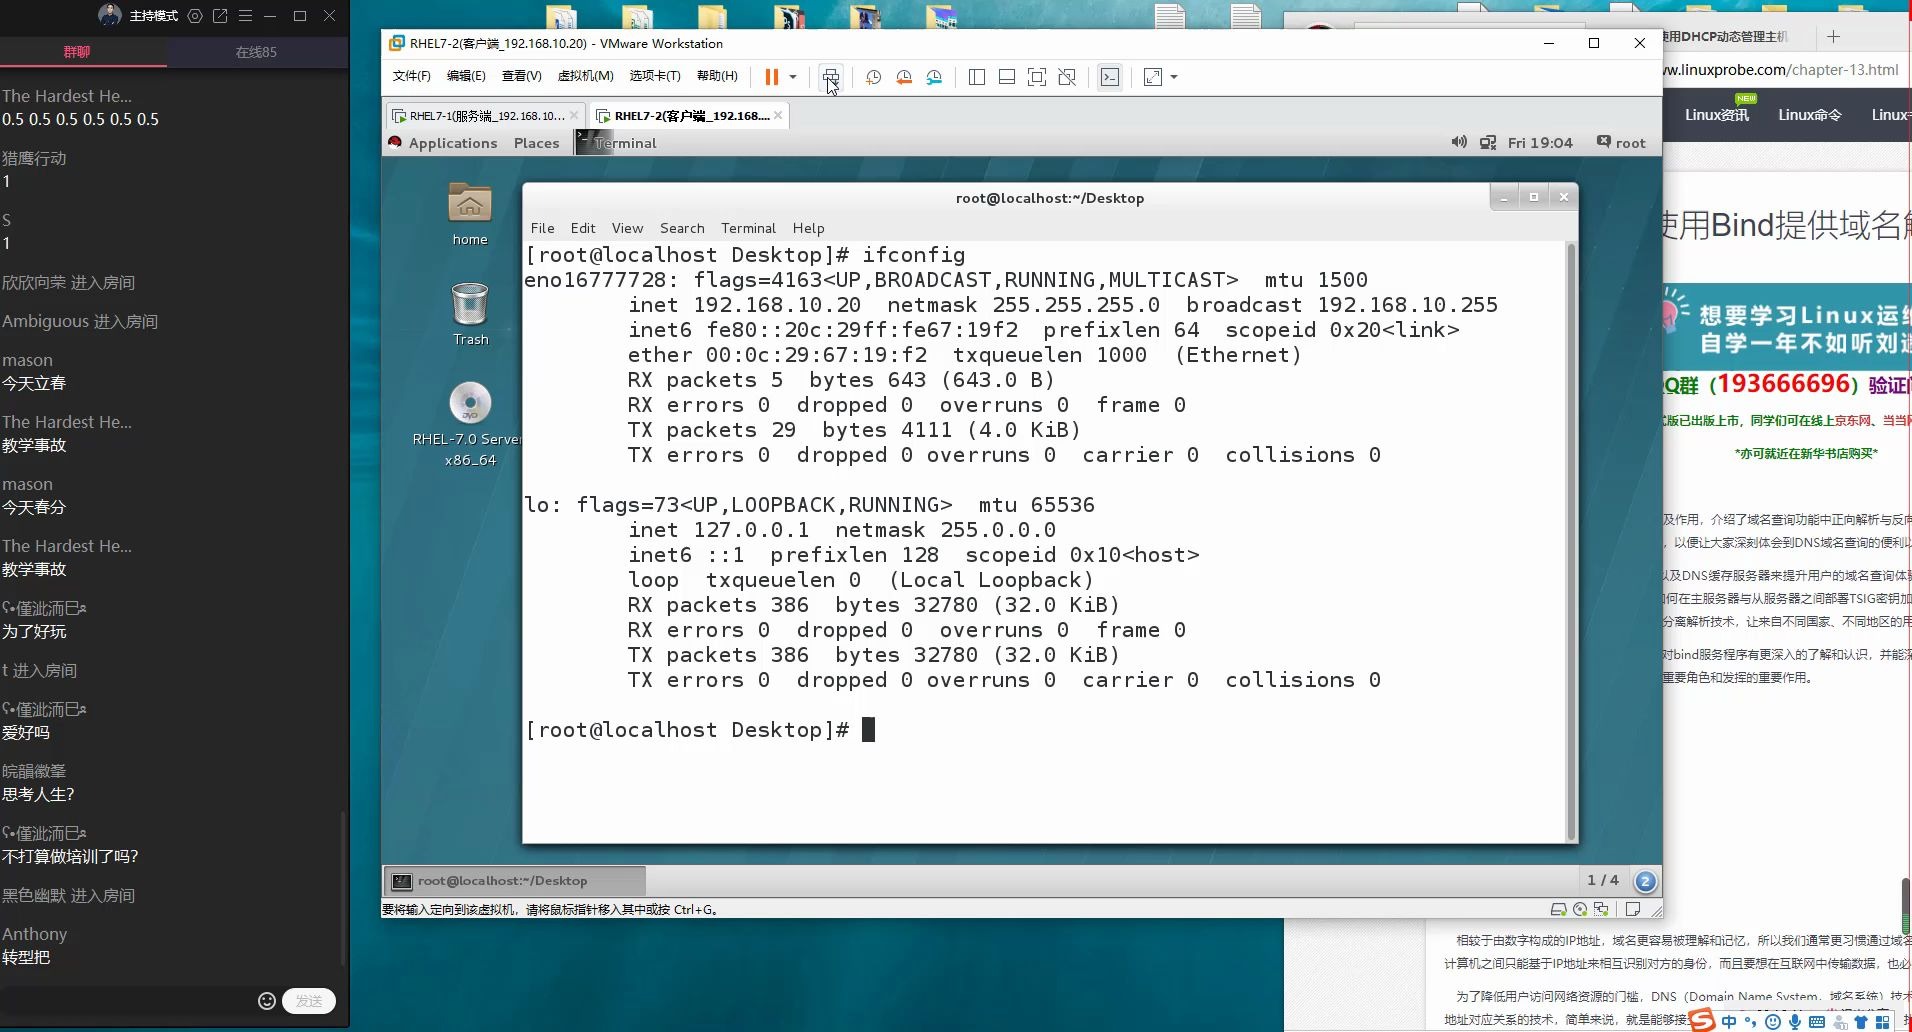This screenshot has width=1912, height=1032.
Task: Revert the virtual machine to its snapshot
Action: [x=904, y=77]
